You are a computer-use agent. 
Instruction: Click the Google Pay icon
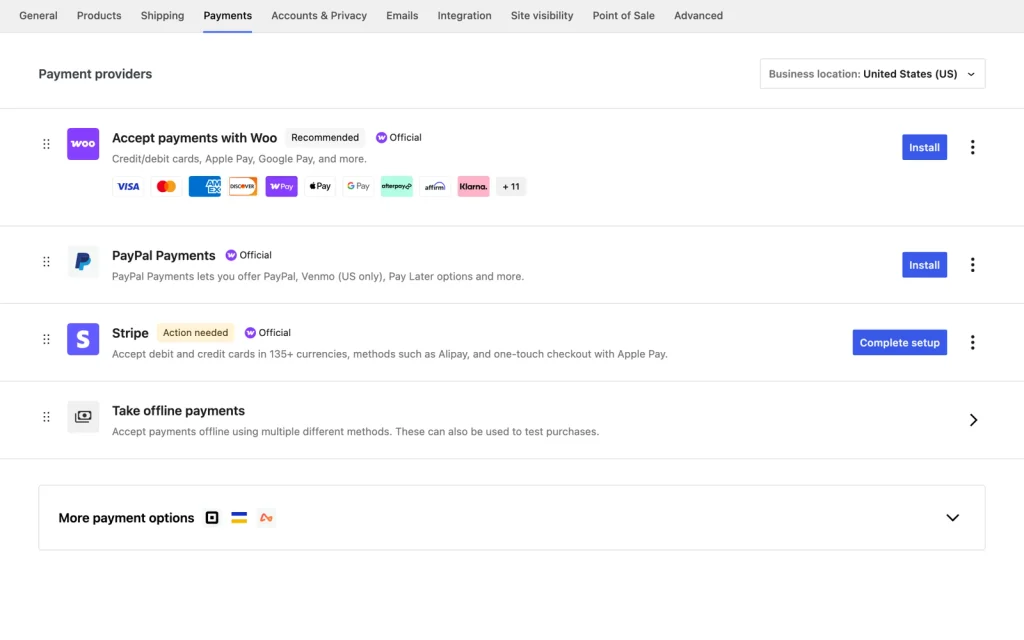[359, 186]
